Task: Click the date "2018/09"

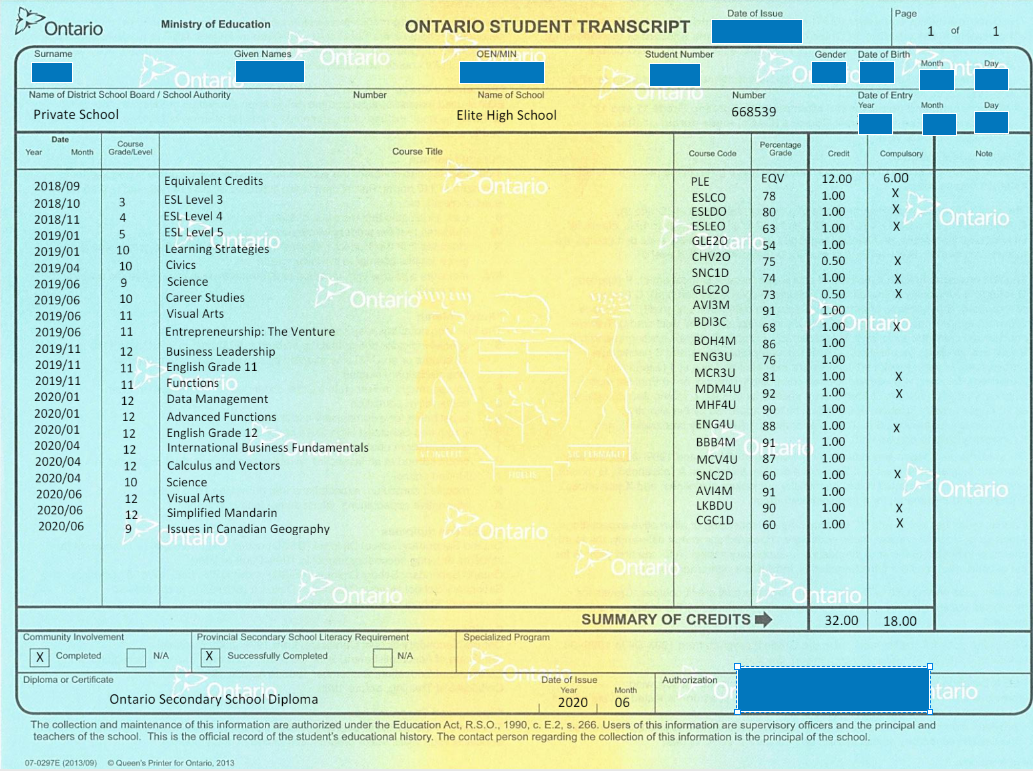Action: [x=57, y=186]
